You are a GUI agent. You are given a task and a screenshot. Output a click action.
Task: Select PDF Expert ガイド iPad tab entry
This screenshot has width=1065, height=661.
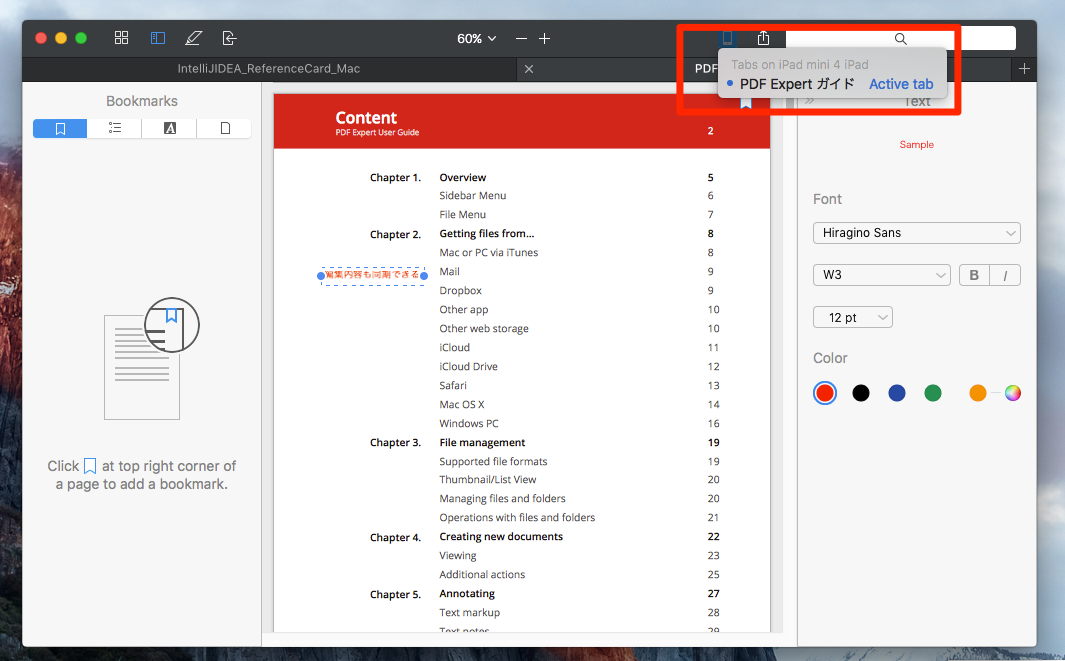[797, 84]
